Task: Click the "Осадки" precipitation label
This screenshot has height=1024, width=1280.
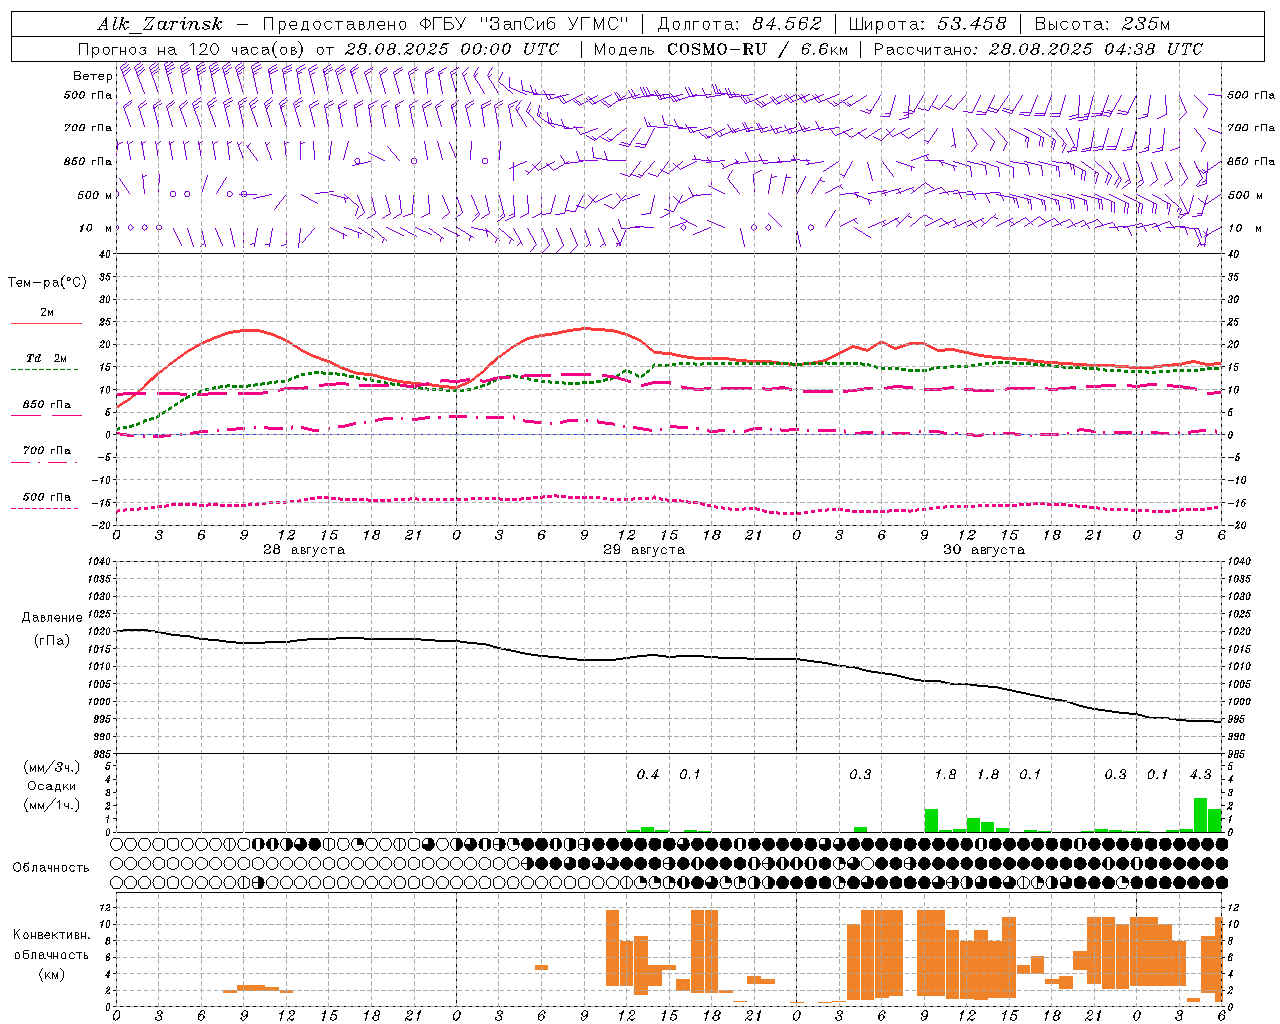Action: [52, 786]
